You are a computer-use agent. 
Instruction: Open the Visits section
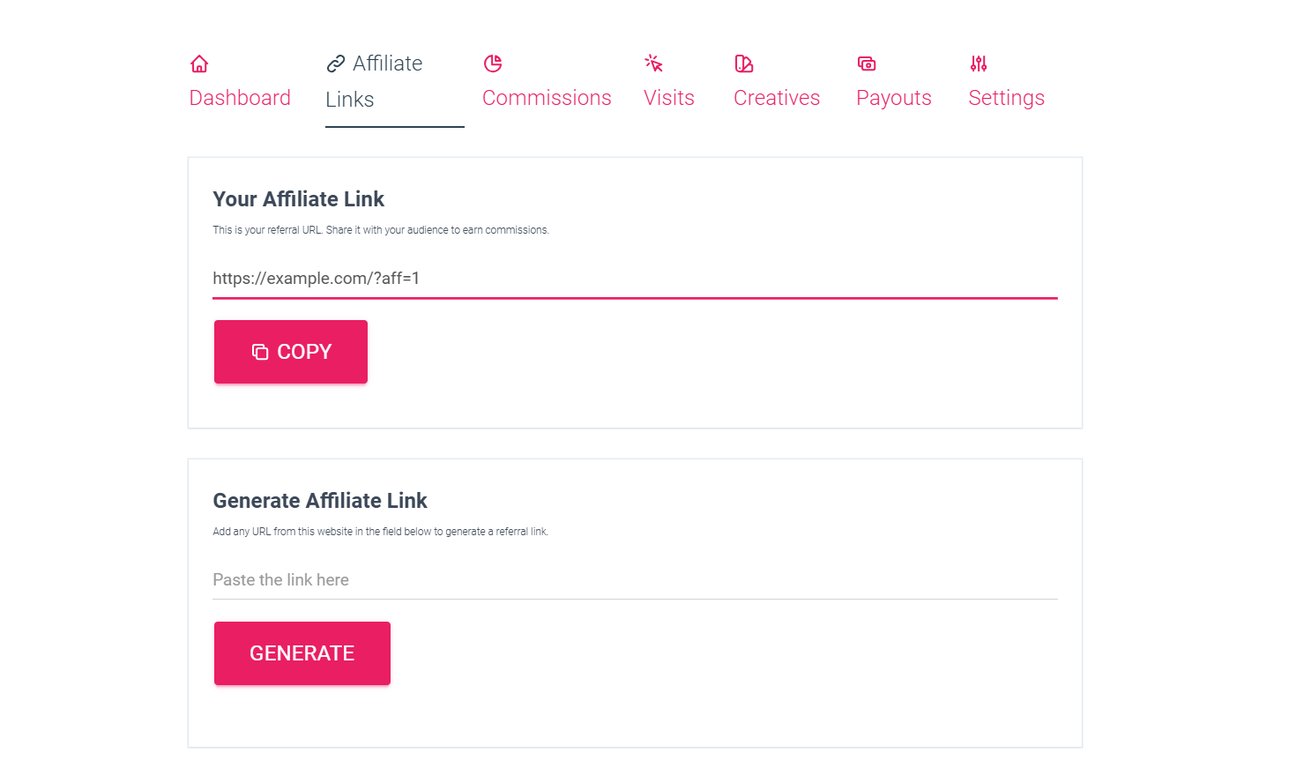coord(668,97)
